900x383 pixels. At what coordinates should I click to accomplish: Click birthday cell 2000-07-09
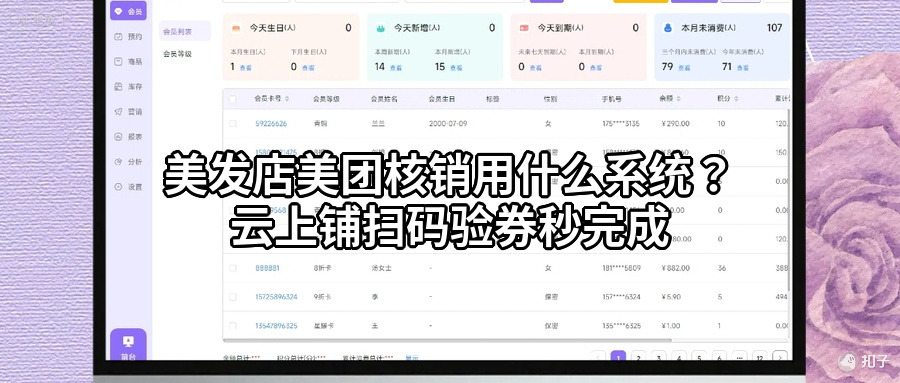coord(448,123)
